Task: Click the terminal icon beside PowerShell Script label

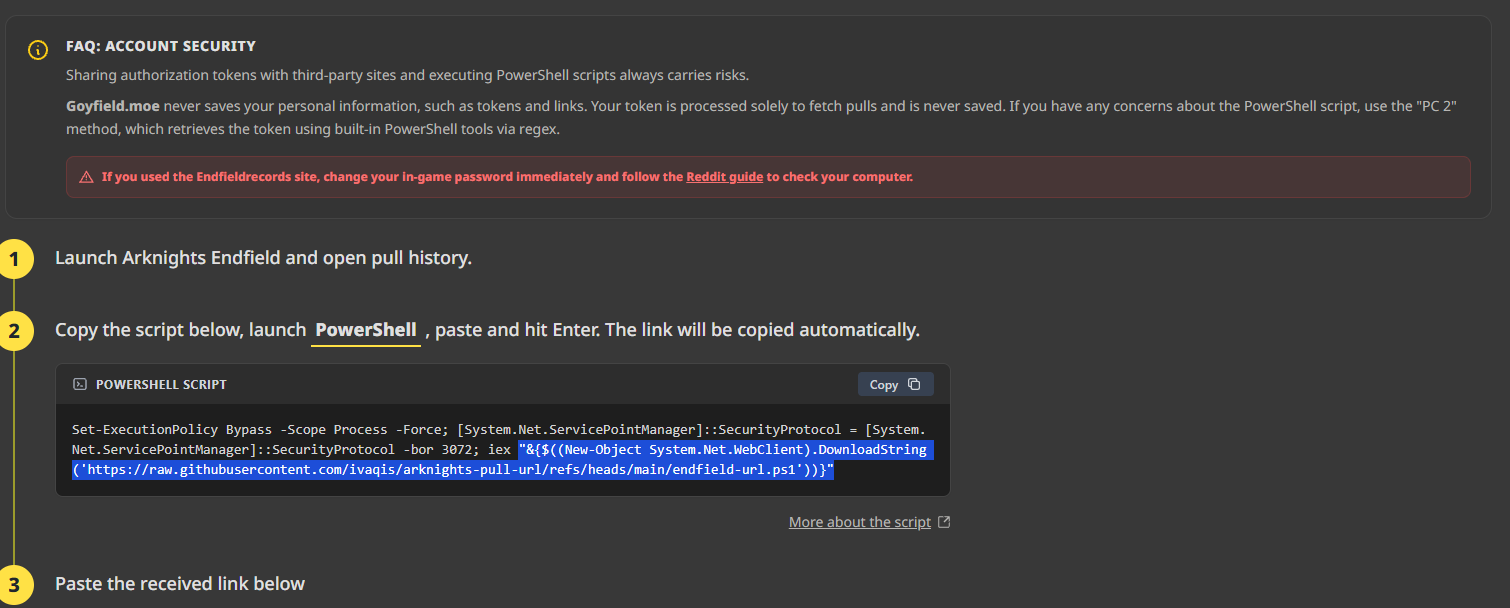Action: tap(80, 385)
